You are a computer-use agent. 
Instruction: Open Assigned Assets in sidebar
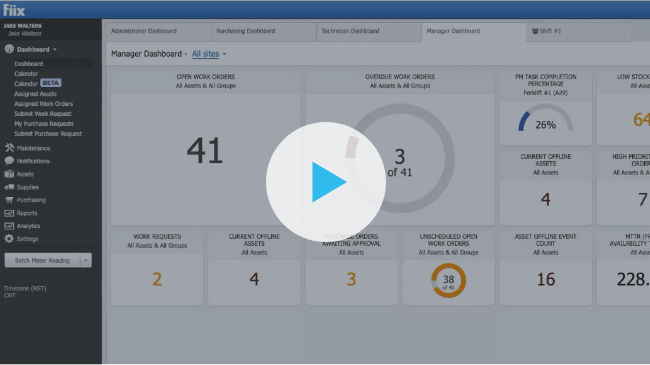pyautogui.click(x=35, y=94)
